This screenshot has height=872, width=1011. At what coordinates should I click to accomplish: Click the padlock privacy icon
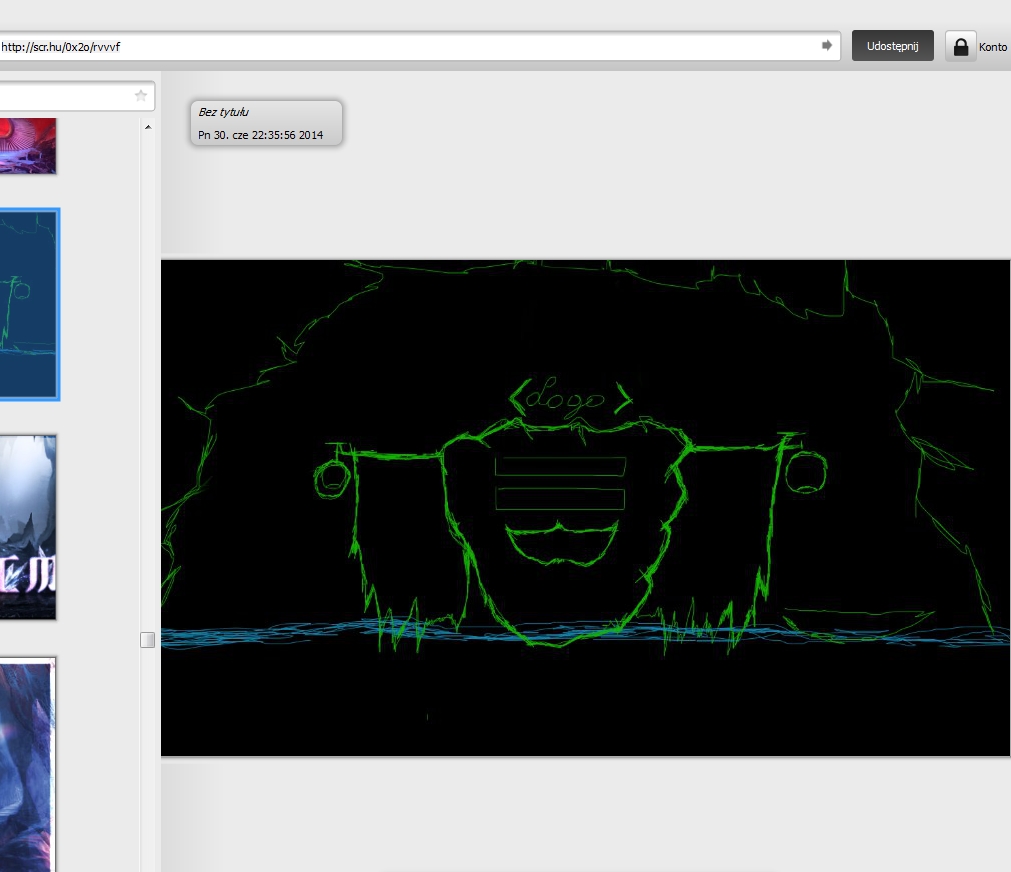coord(961,46)
